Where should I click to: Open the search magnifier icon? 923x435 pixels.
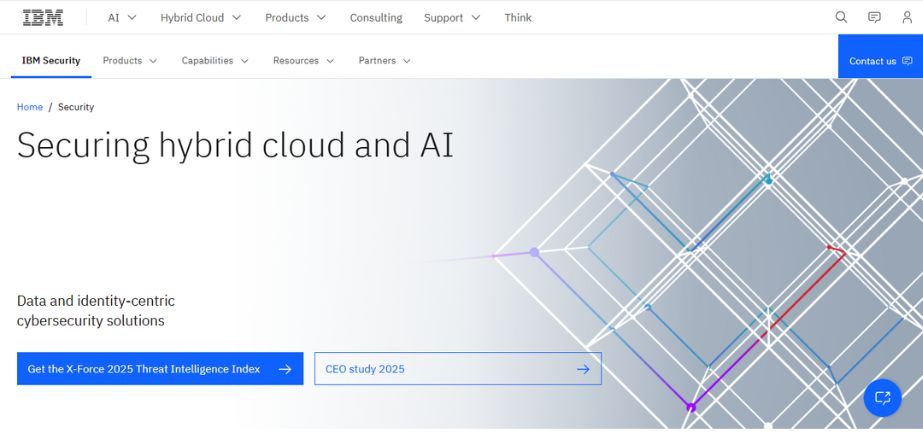click(841, 17)
